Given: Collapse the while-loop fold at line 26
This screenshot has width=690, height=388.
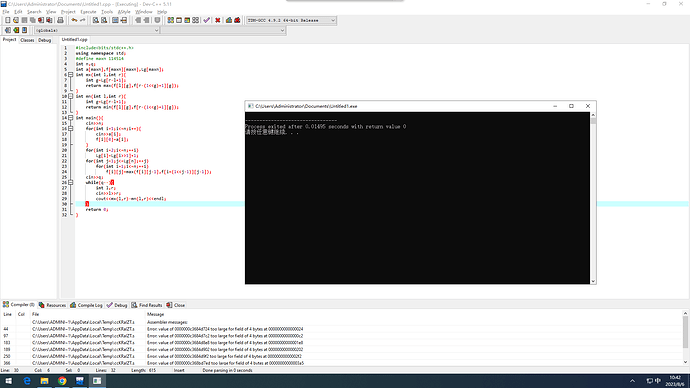Looking at the screenshot, I should (x=70, y=183).
